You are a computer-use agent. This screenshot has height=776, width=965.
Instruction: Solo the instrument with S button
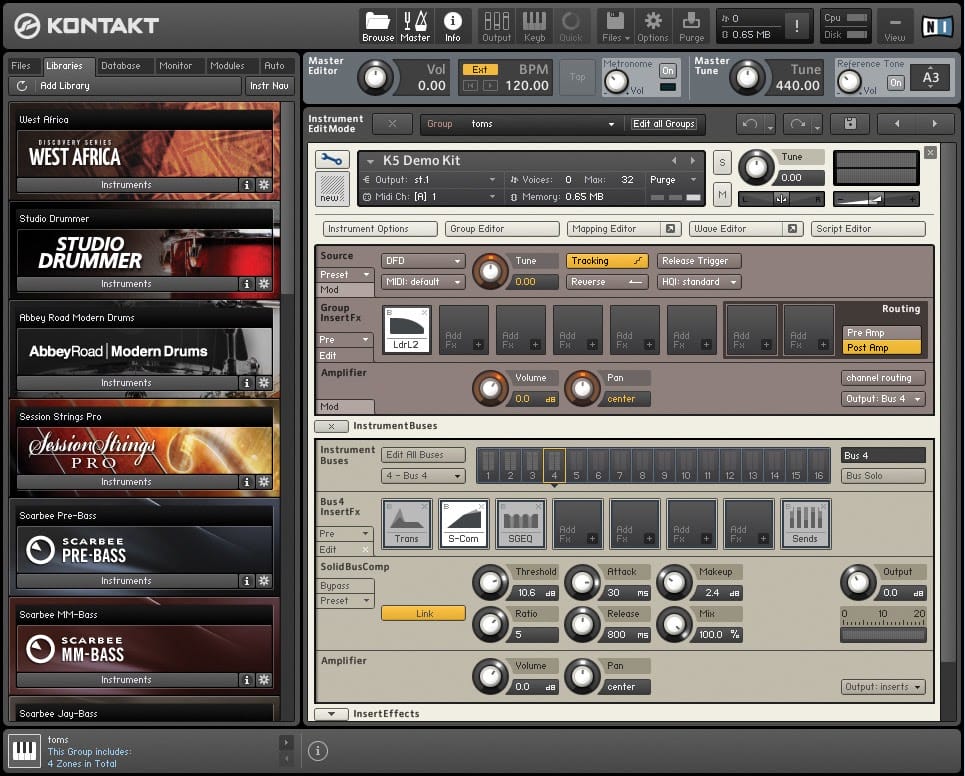click(x=722, y=163)
